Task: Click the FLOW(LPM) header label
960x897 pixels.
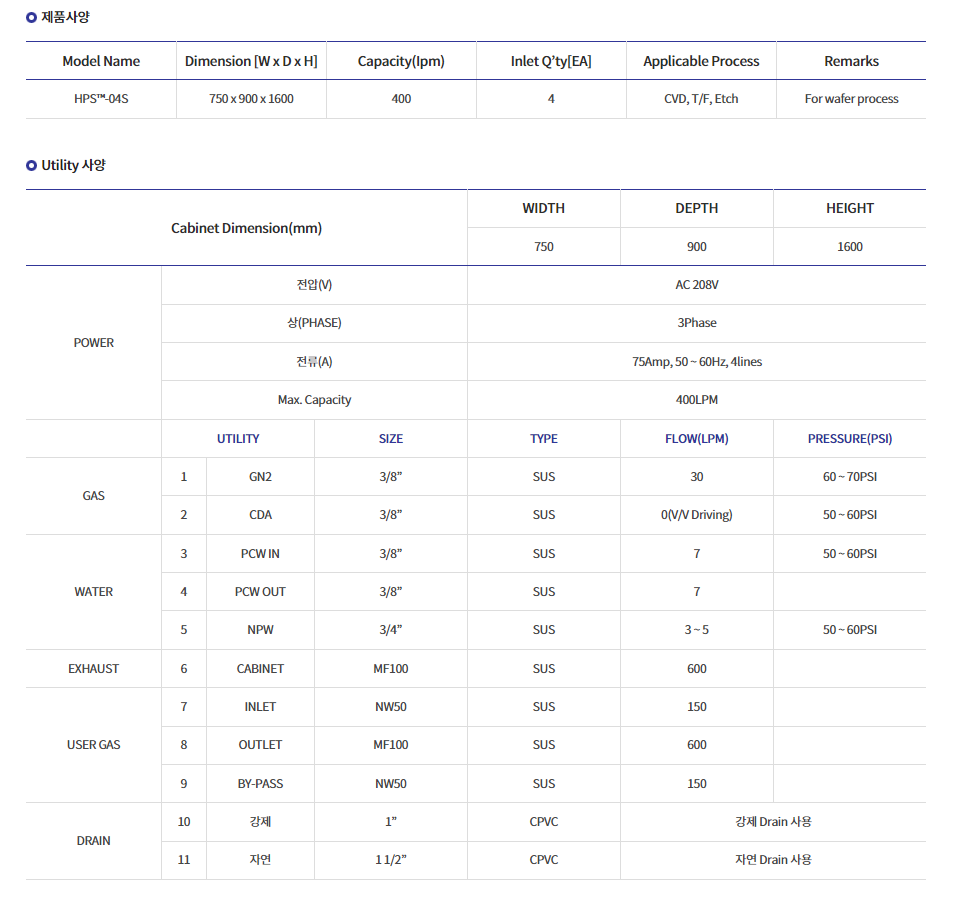Action: point(697,438)
